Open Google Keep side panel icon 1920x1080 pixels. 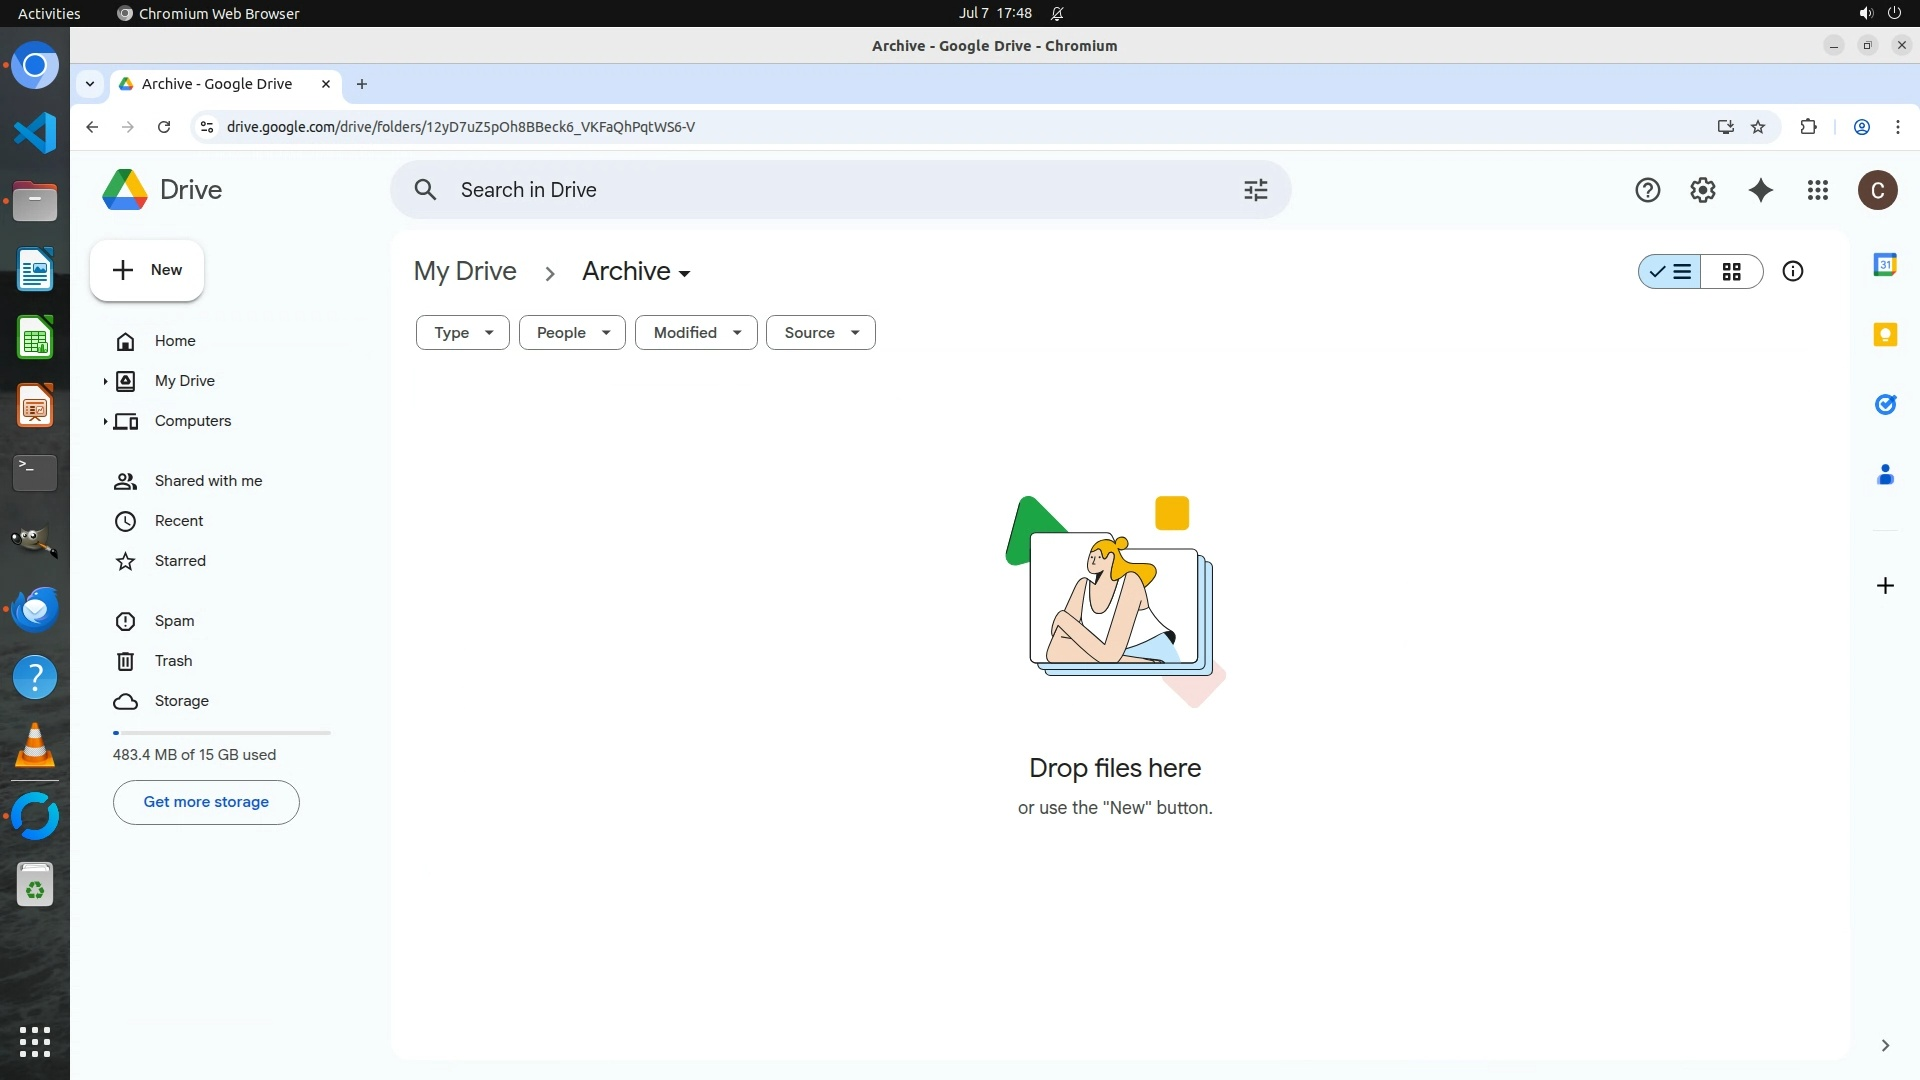point(1885,335)
